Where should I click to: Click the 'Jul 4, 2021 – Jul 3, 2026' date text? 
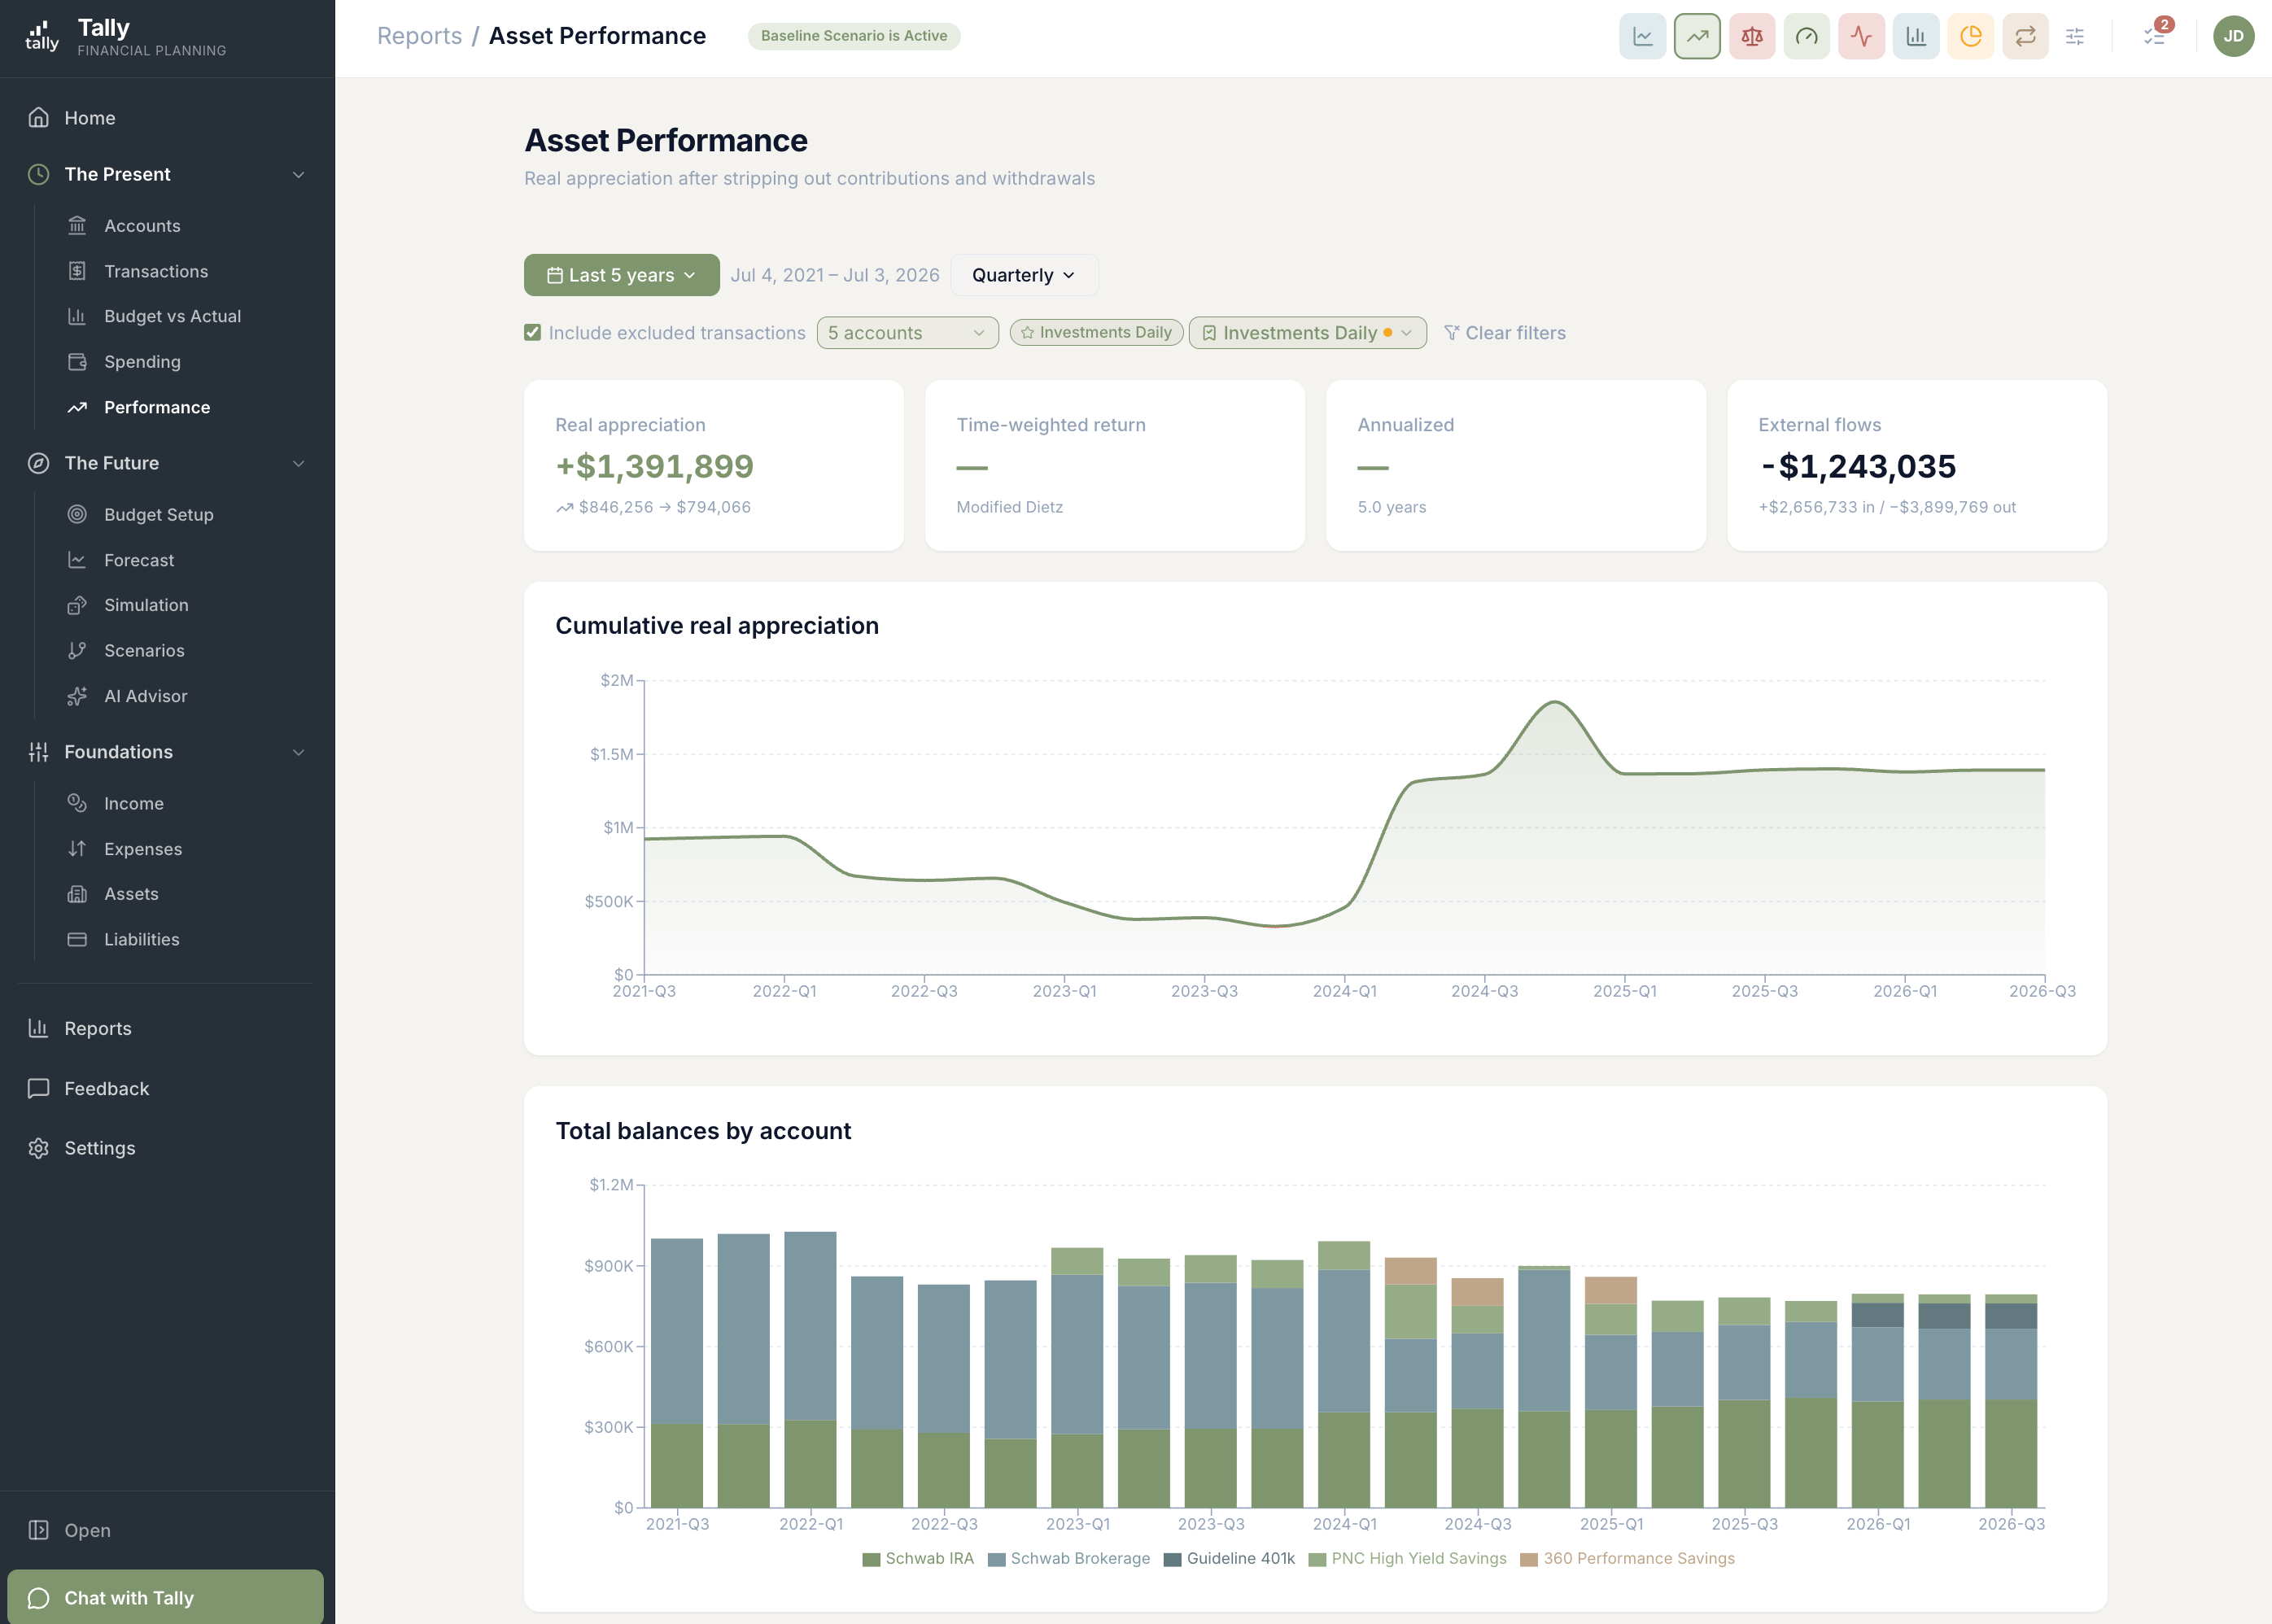[835, 275]
